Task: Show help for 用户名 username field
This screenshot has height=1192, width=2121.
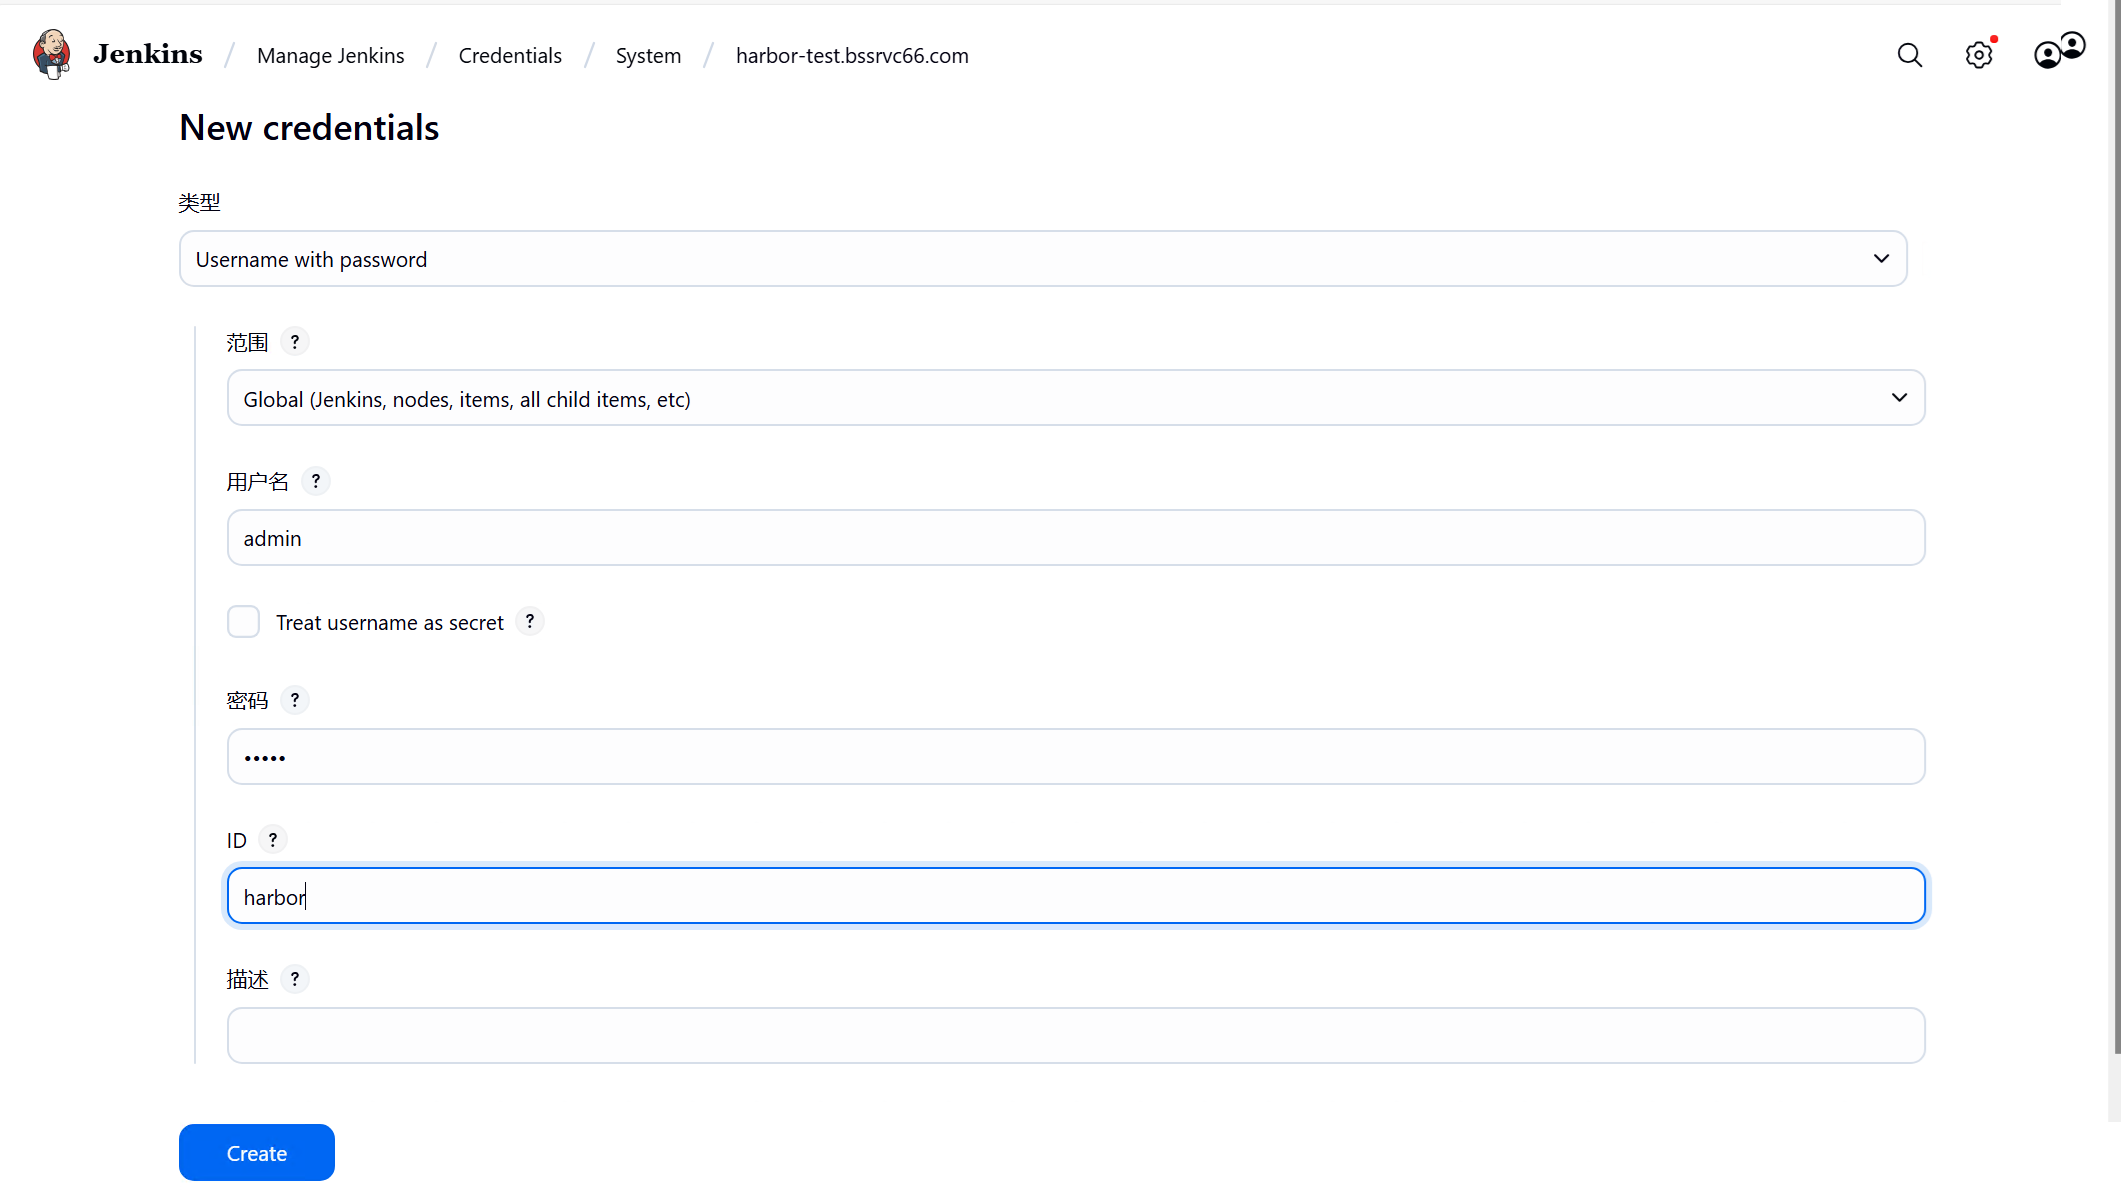Action: click(x=315, y=481)
